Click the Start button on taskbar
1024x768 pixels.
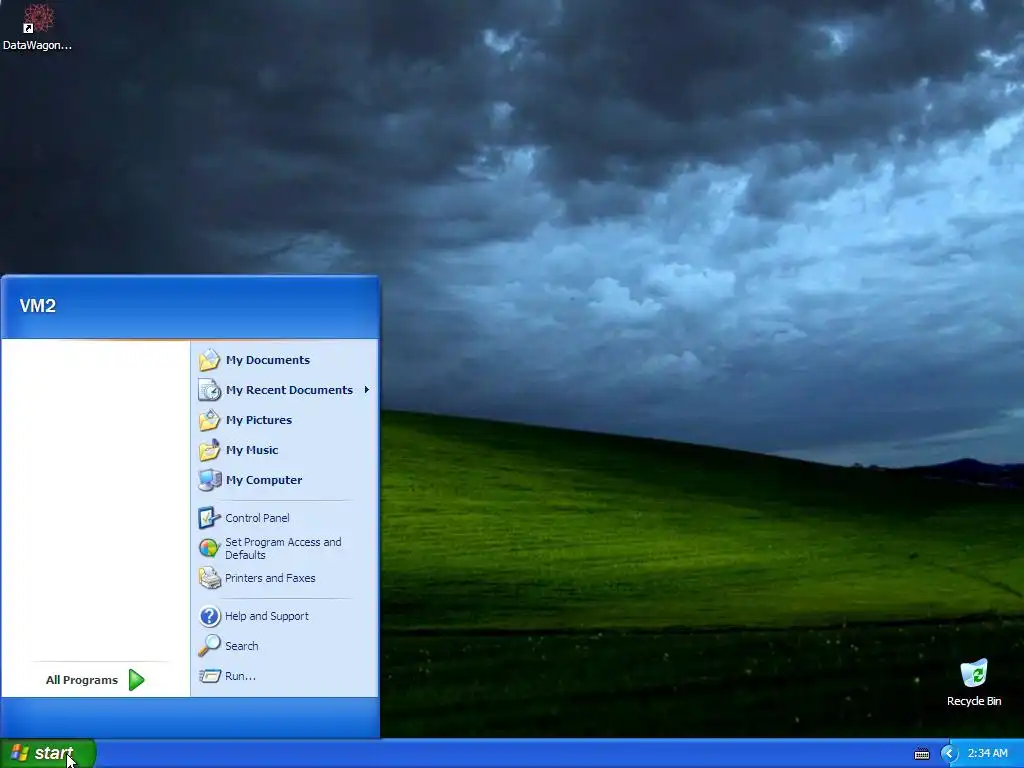(x=48, y=754)
